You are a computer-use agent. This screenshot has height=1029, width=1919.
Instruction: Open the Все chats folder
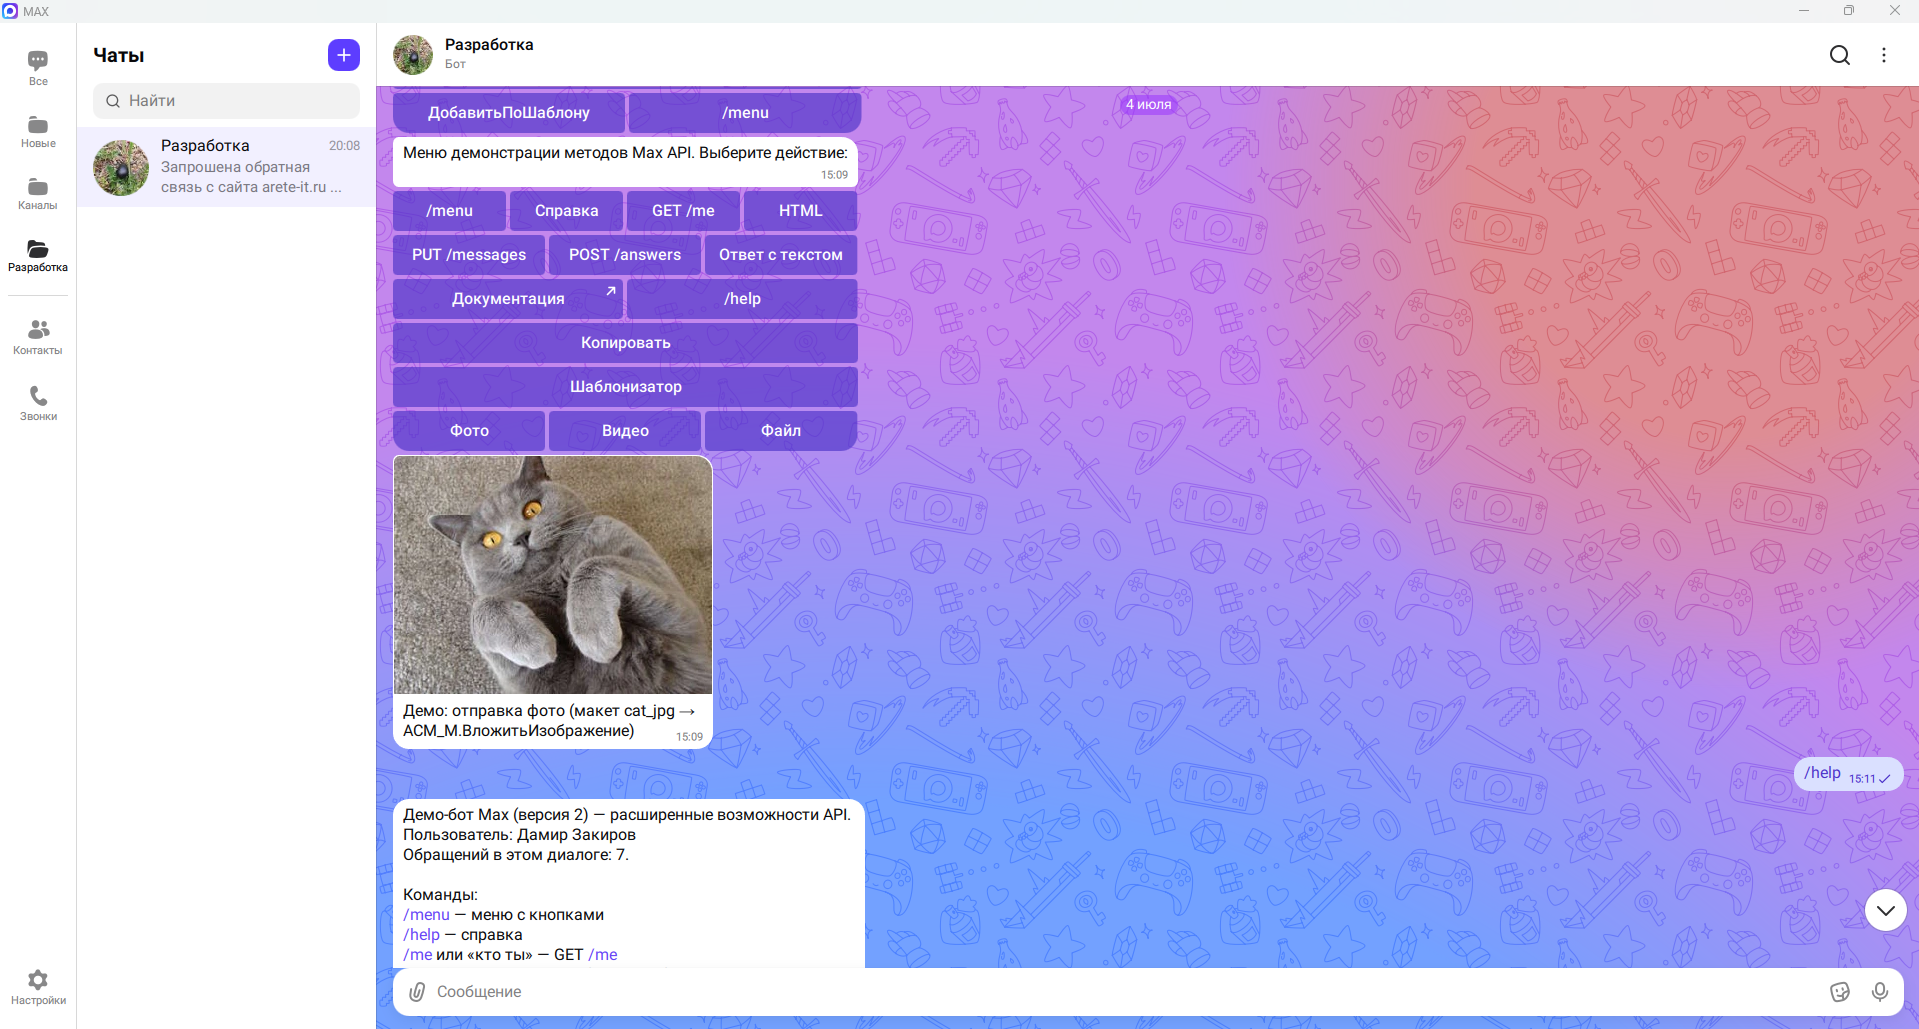38,68
